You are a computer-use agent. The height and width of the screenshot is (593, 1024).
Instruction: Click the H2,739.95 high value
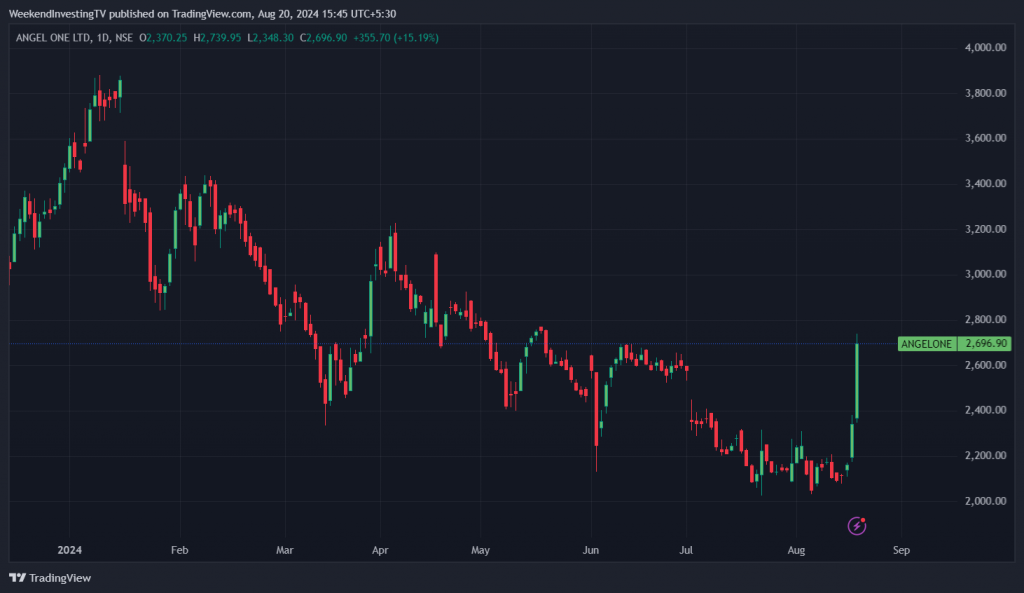(x=217, y=38)
